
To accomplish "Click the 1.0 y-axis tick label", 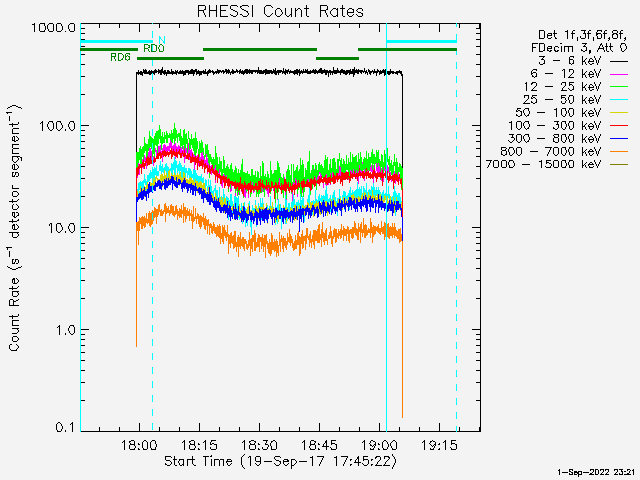I will 65,330.
